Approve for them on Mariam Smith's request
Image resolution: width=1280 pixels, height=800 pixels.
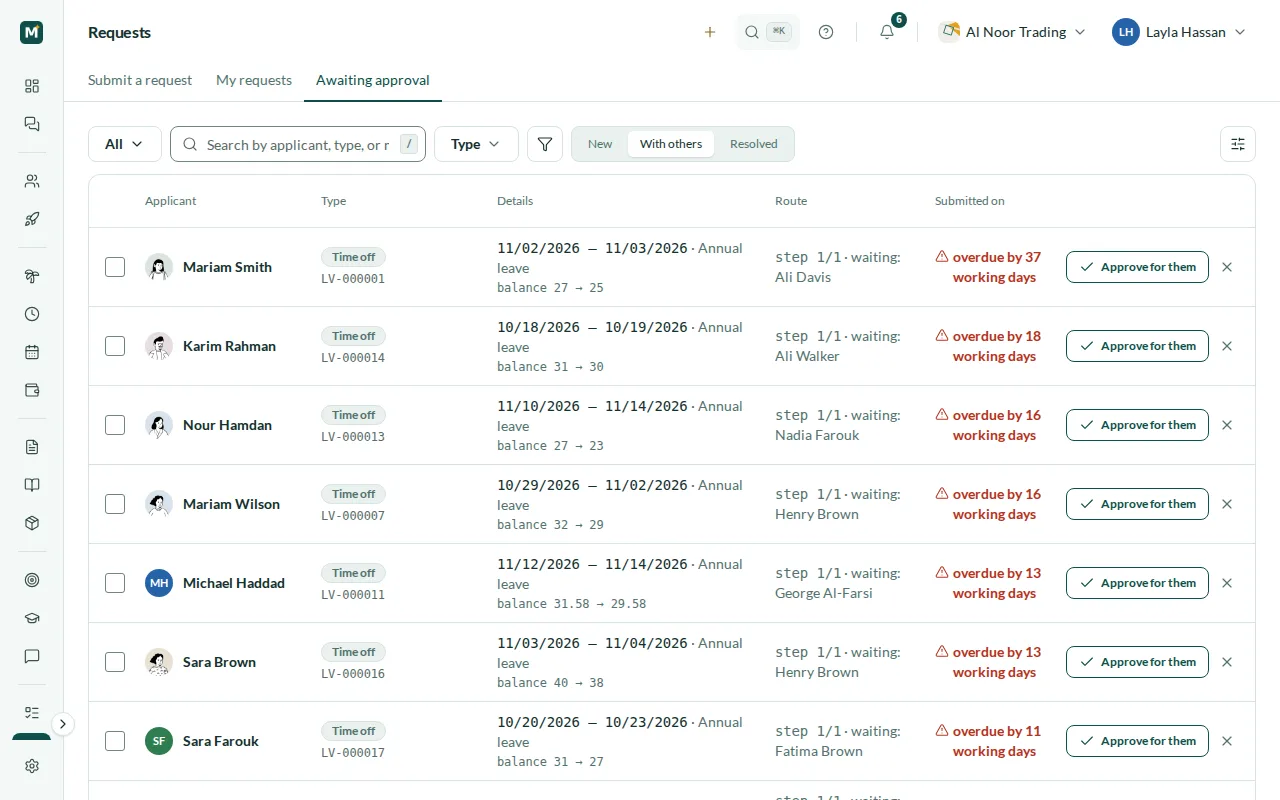[x=1137, y=267]
